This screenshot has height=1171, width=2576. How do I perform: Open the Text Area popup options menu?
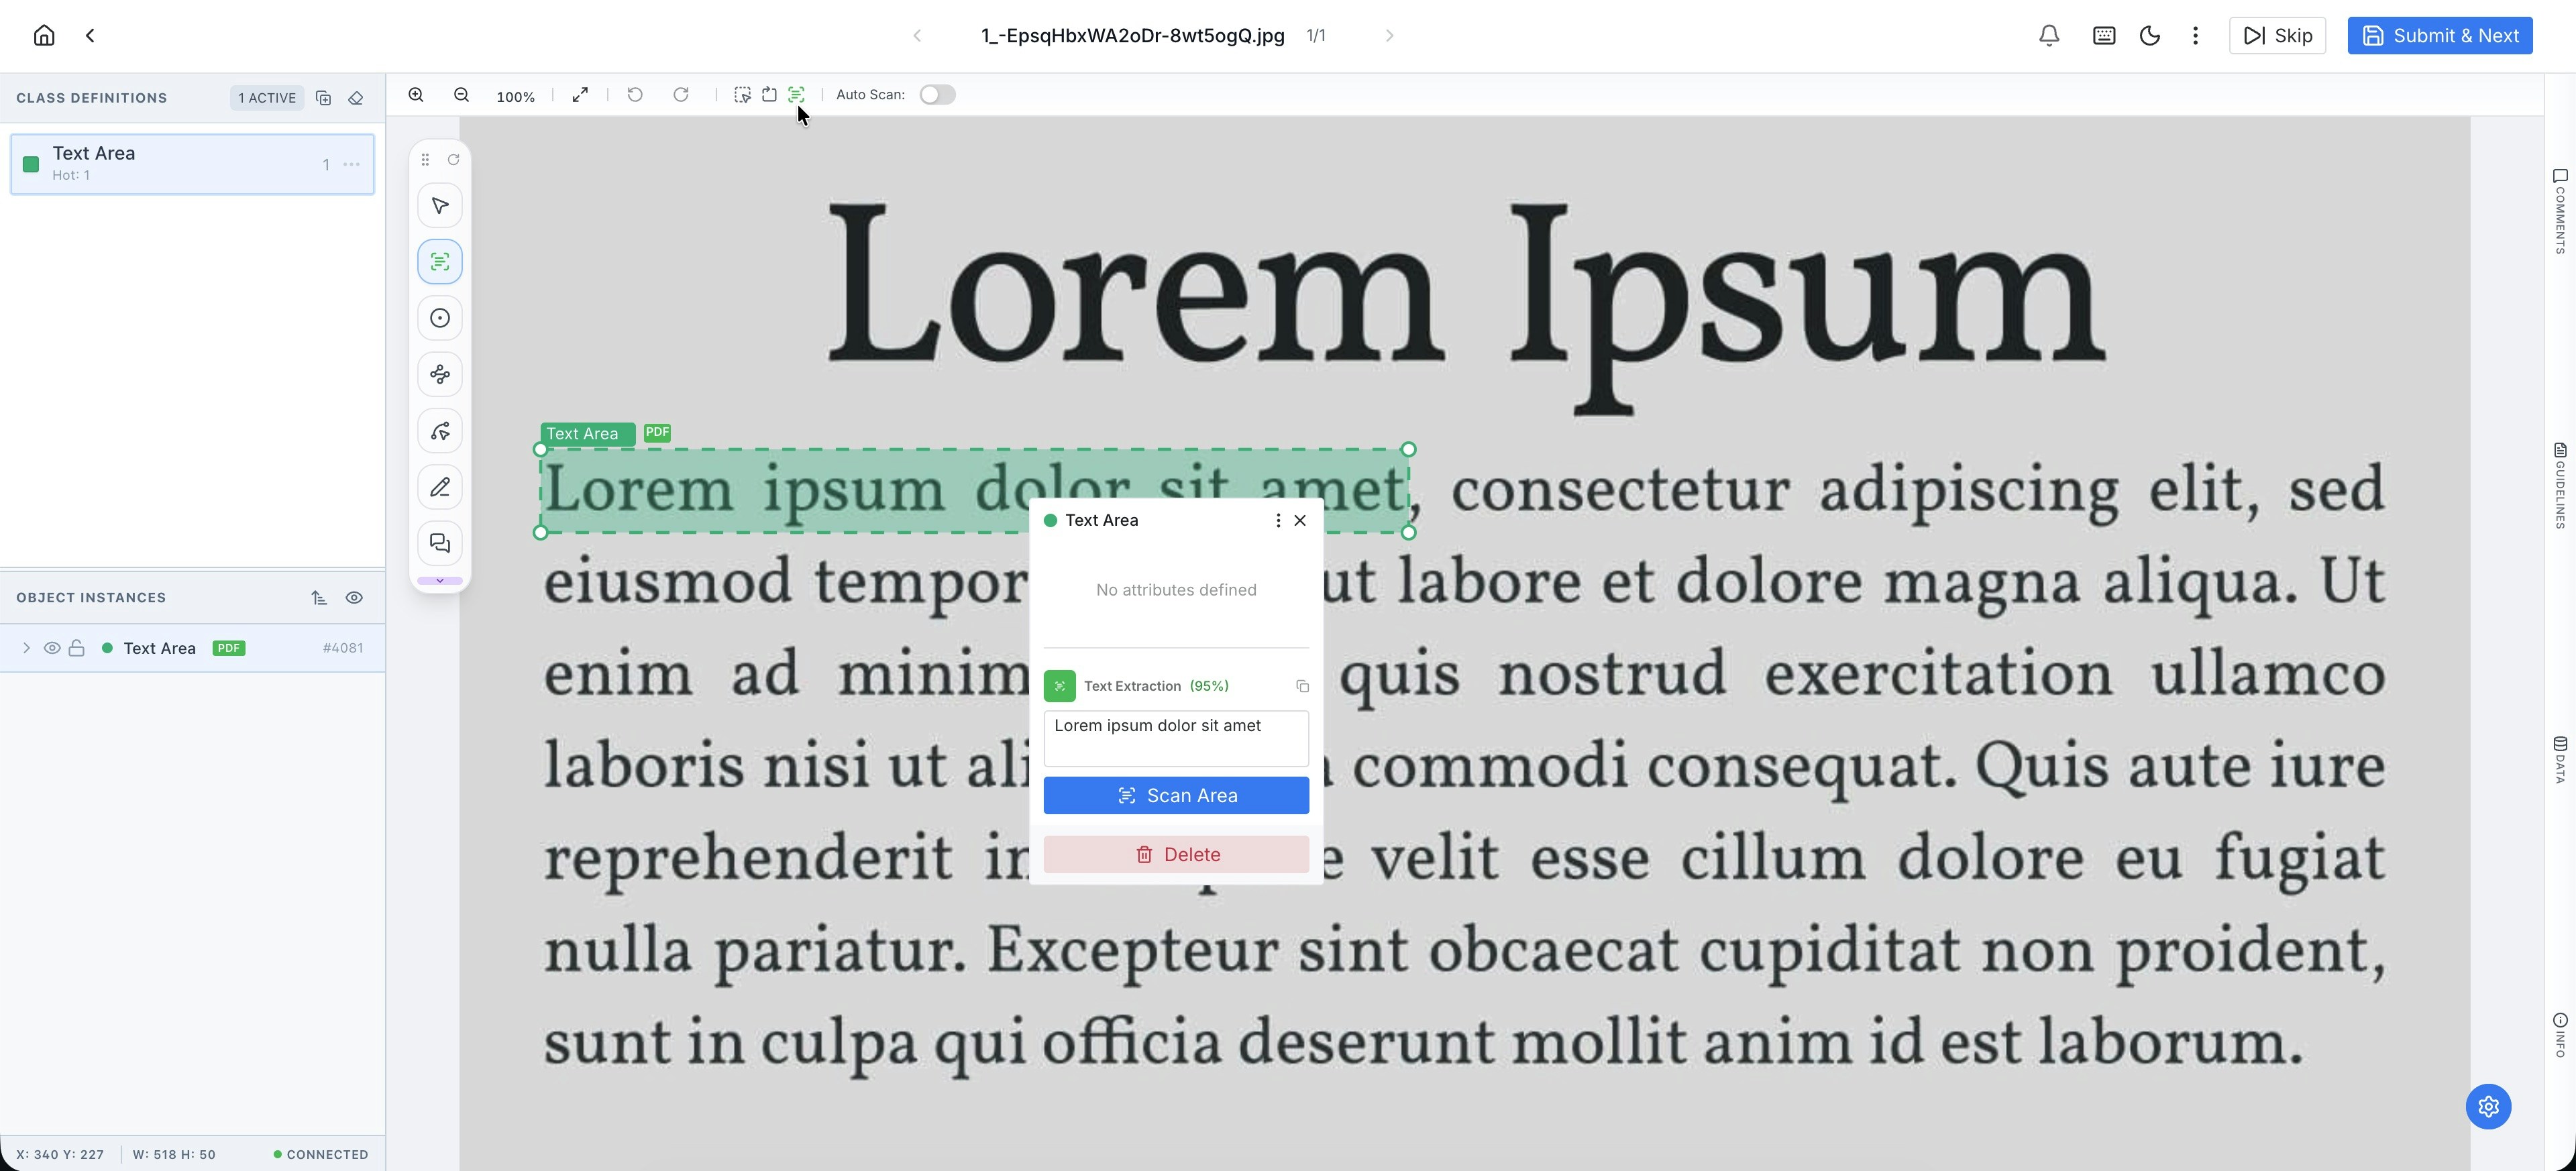click(x=1278, y=520)
